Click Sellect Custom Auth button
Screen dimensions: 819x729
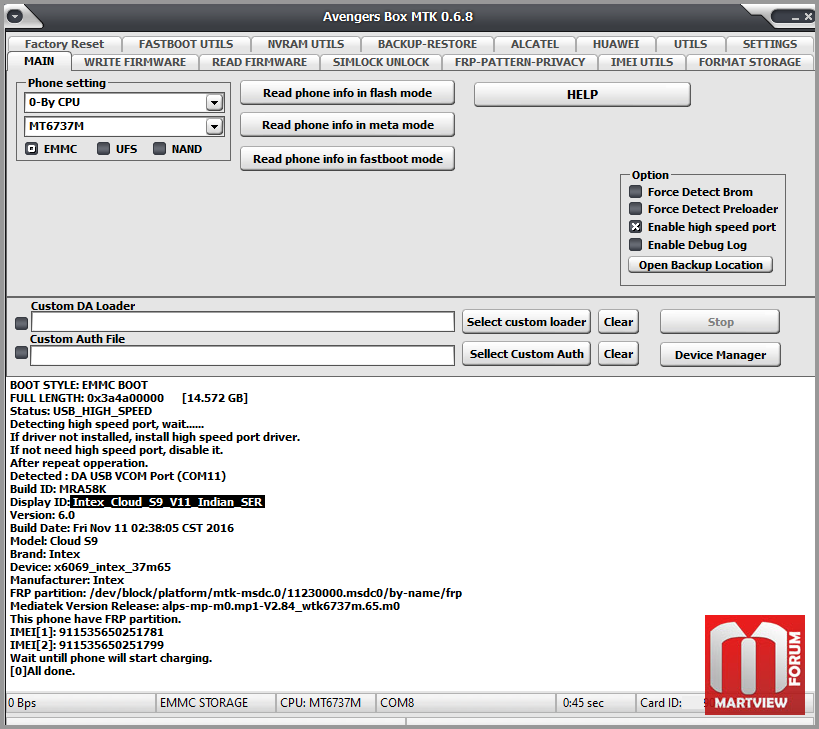(526, 354)
